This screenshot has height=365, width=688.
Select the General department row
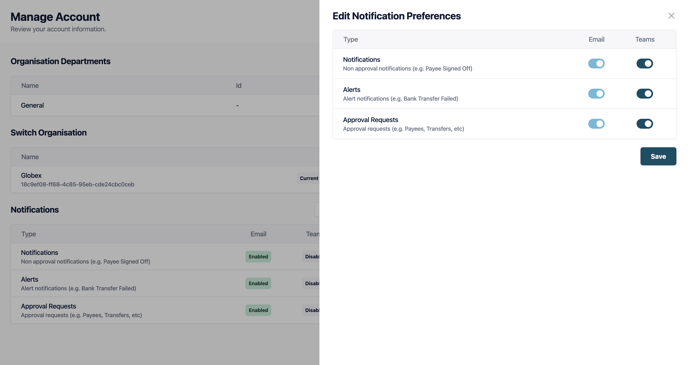click(165, 105)
